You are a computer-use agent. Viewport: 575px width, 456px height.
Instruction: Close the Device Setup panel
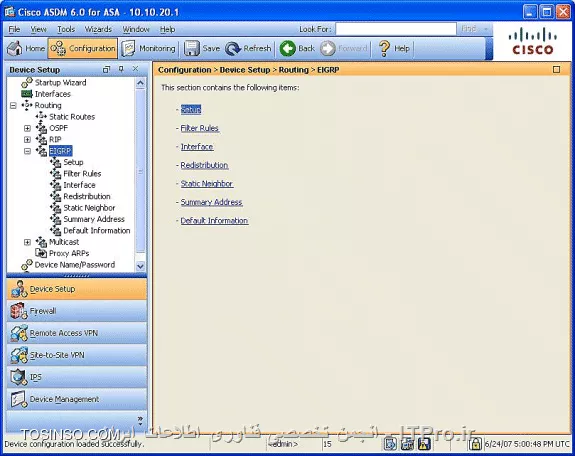135,69
